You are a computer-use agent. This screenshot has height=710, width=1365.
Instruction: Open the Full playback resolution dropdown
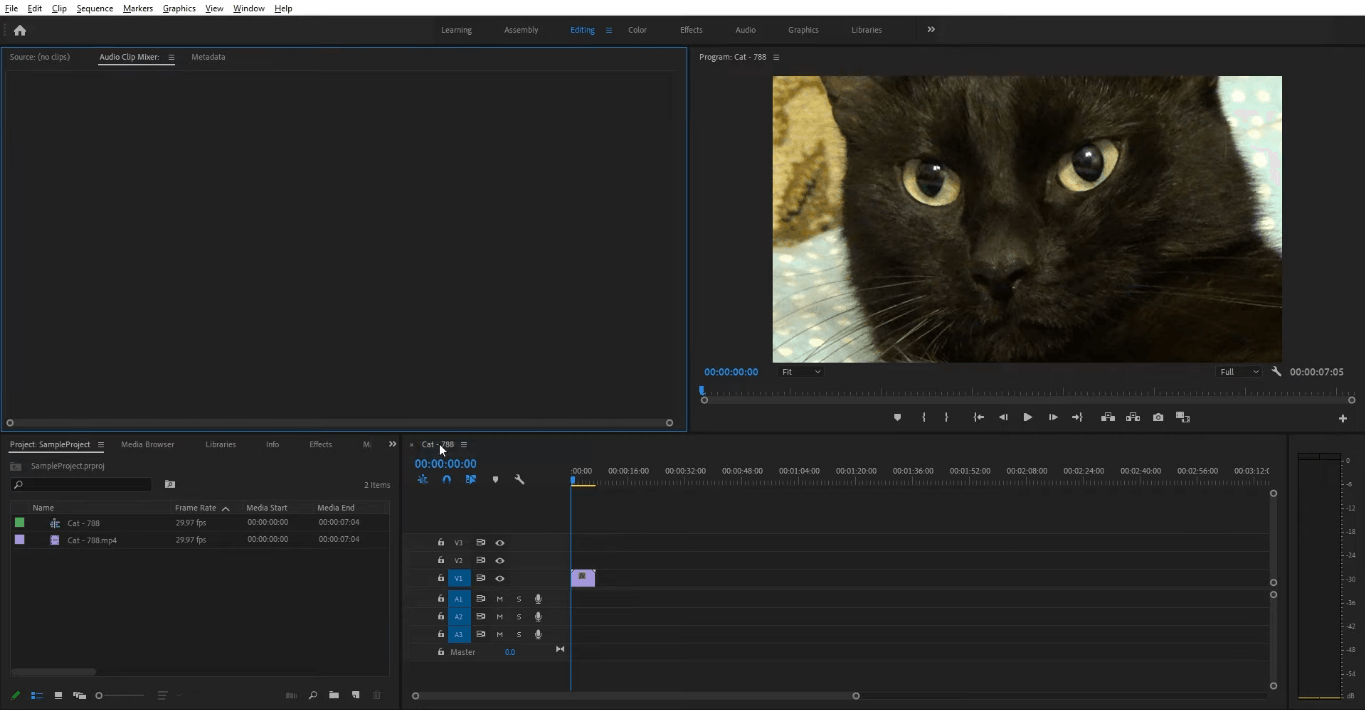point(1240,372)
